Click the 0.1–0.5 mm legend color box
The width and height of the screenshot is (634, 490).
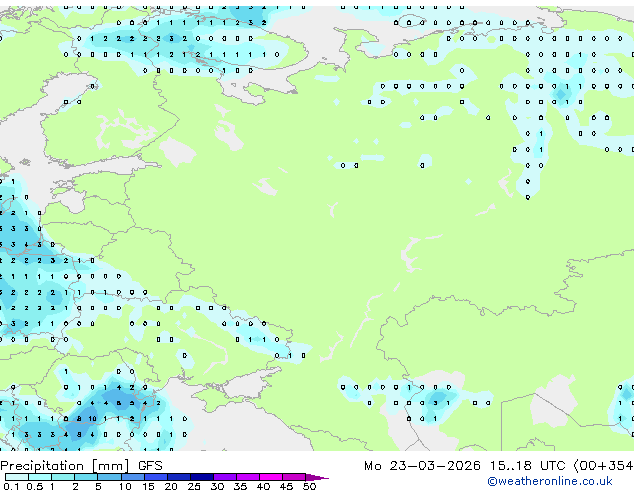17,477
